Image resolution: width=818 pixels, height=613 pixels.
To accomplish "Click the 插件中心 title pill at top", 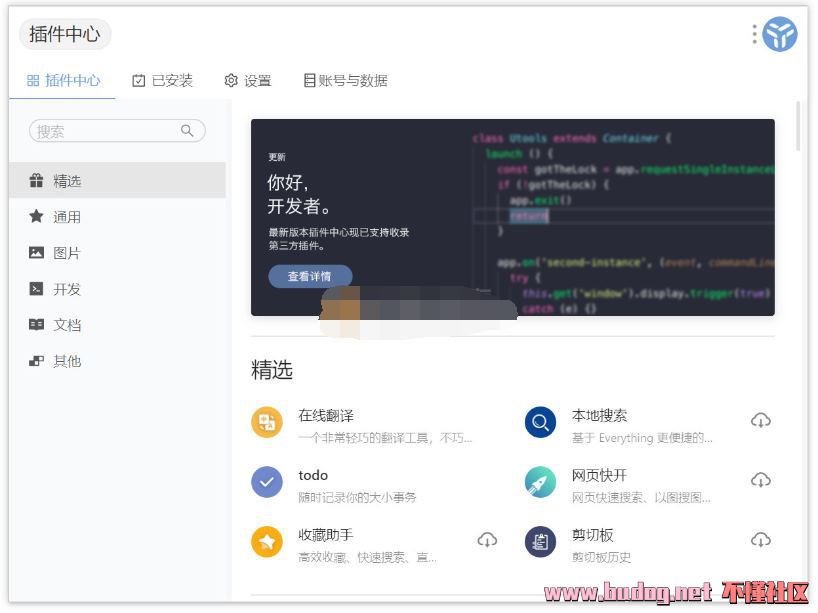I will pyautogui.click(x=65, y=34).
